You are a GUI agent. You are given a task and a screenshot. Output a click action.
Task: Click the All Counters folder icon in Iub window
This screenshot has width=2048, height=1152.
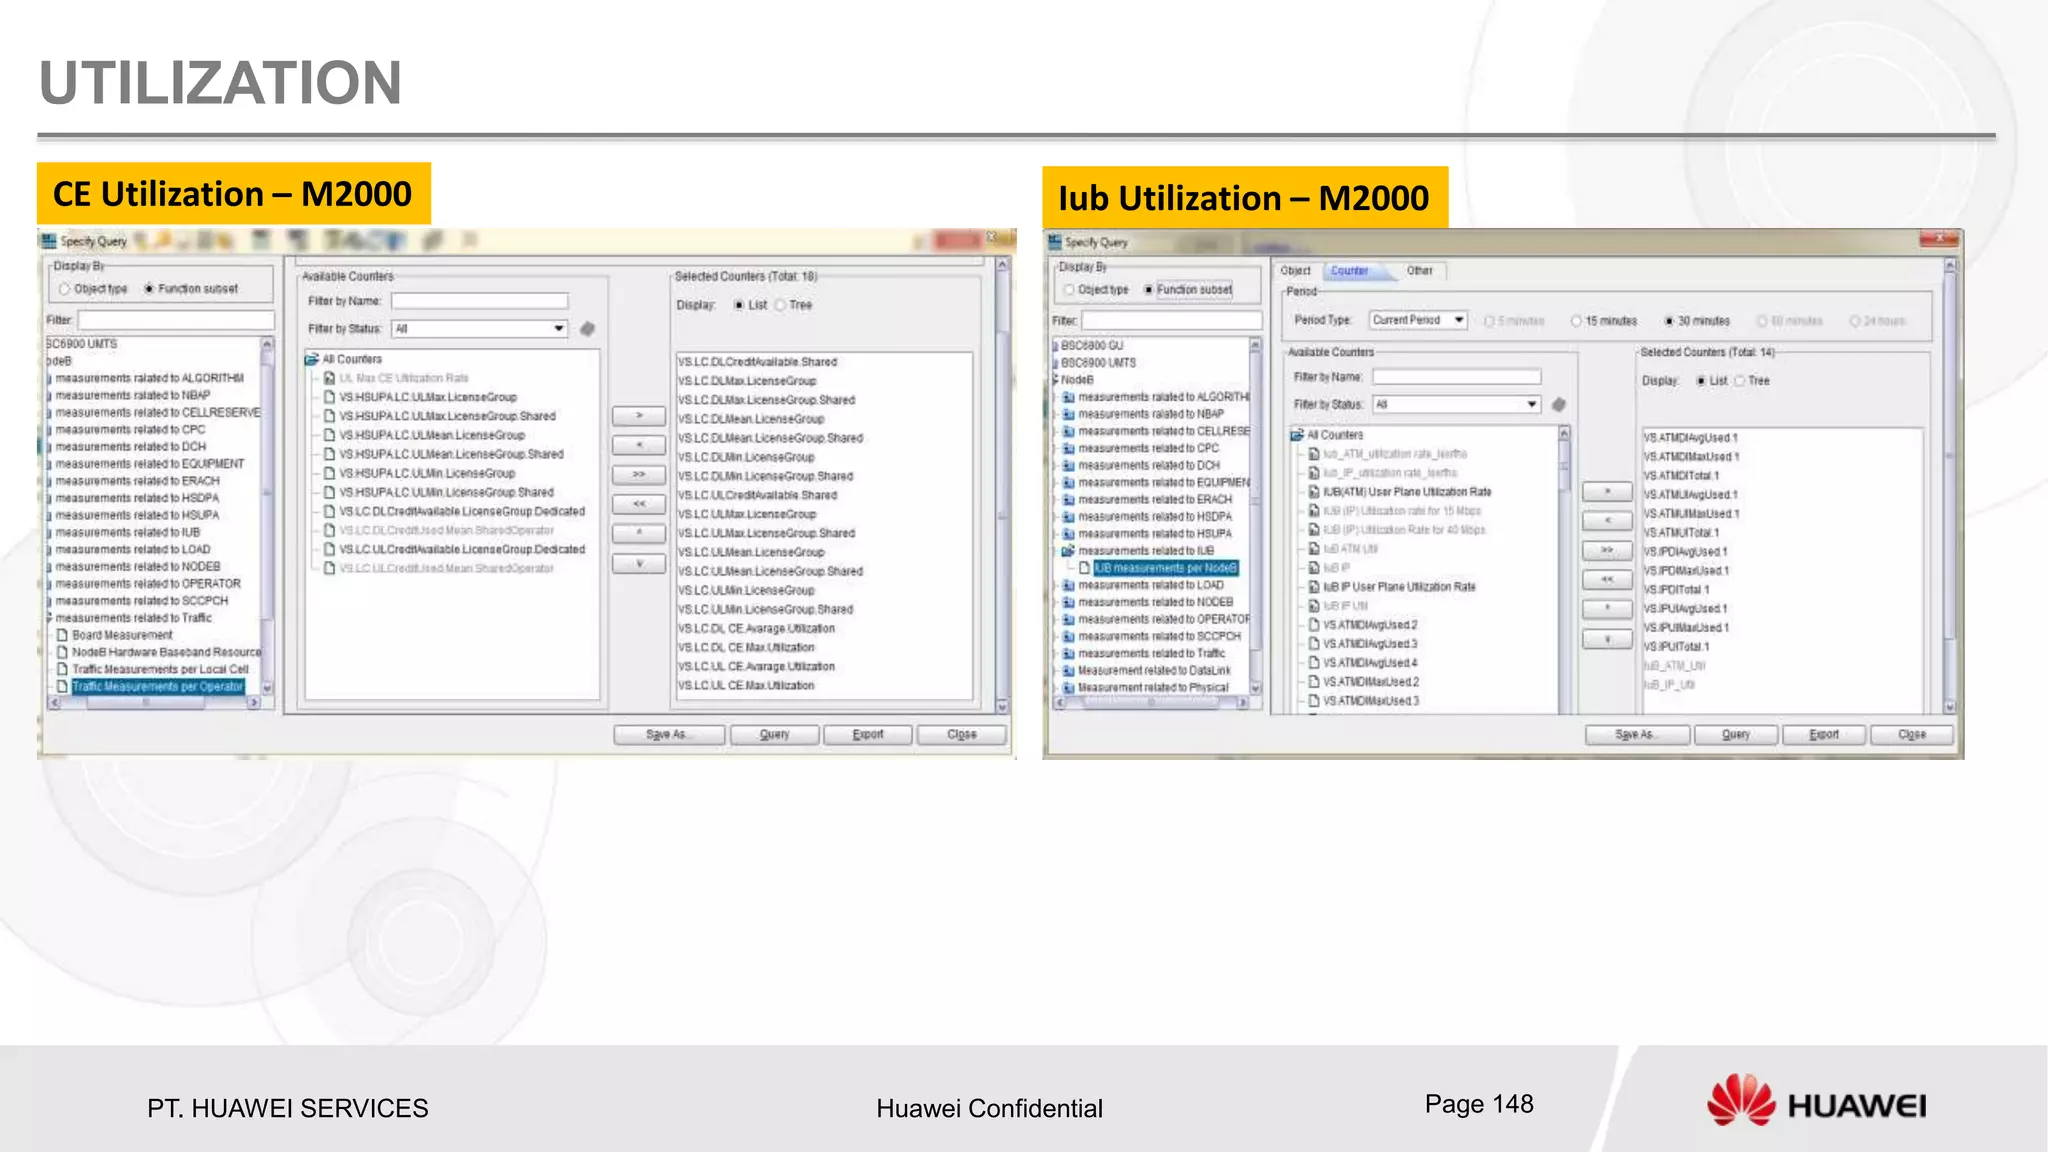click(1297, 435)
